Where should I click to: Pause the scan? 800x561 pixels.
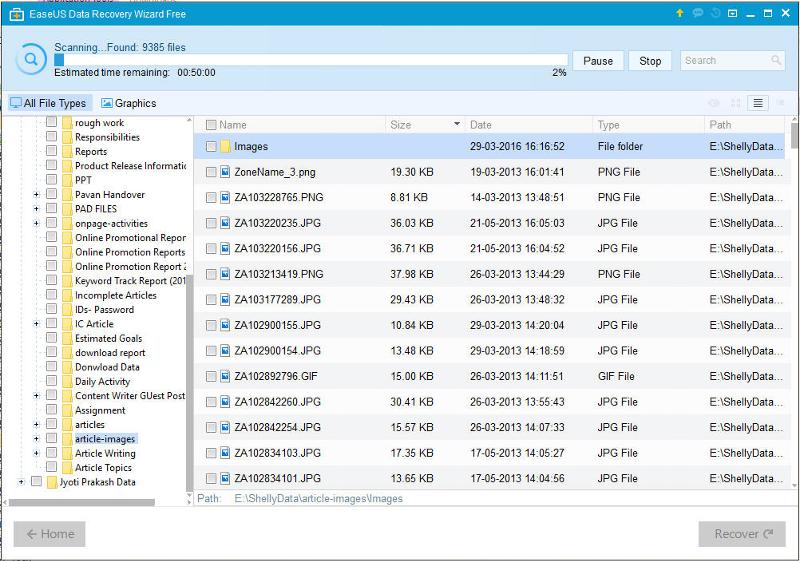click(598, 61)
